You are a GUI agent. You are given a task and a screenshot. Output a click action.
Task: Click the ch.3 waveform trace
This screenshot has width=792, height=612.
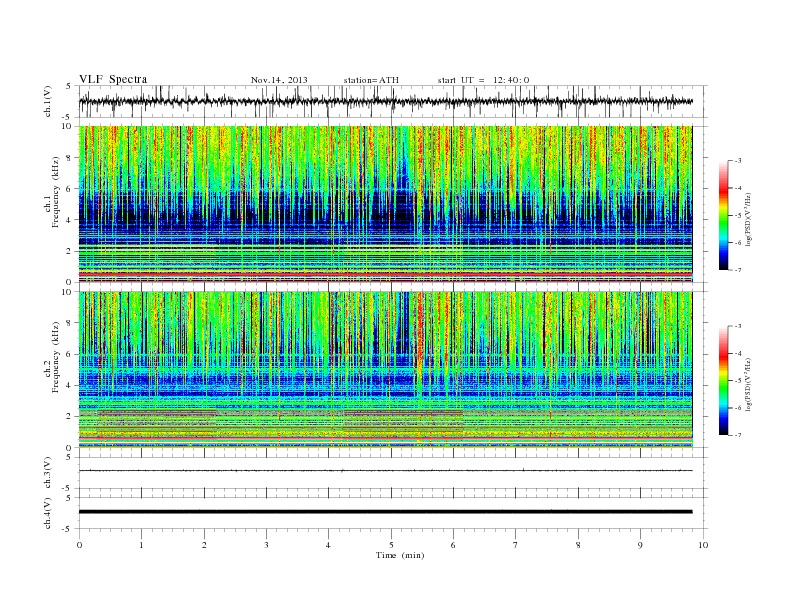pos(385,471)
